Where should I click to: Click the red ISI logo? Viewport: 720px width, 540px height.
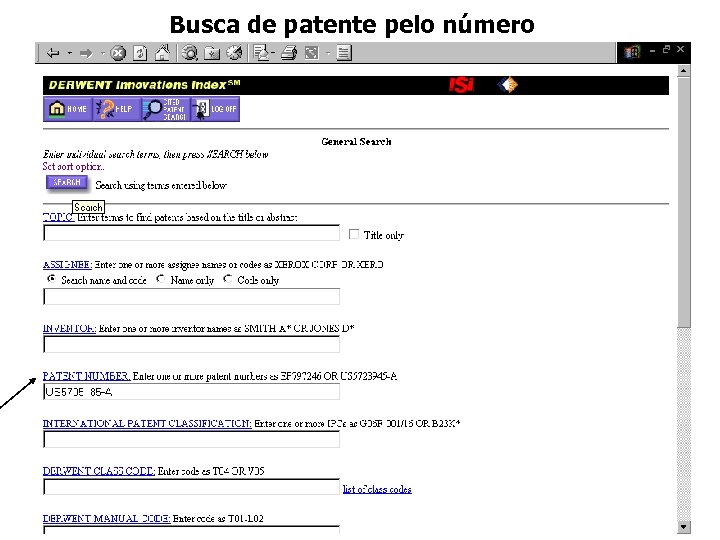tap(461, 85)
